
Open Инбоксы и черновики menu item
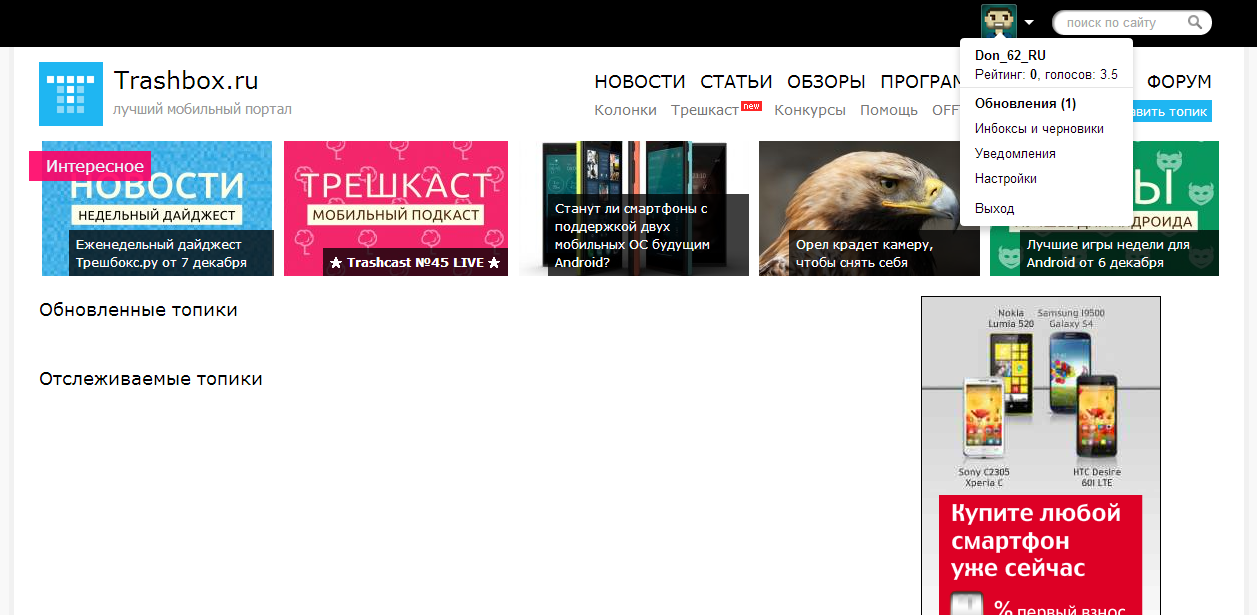[x=1039, y=129]
